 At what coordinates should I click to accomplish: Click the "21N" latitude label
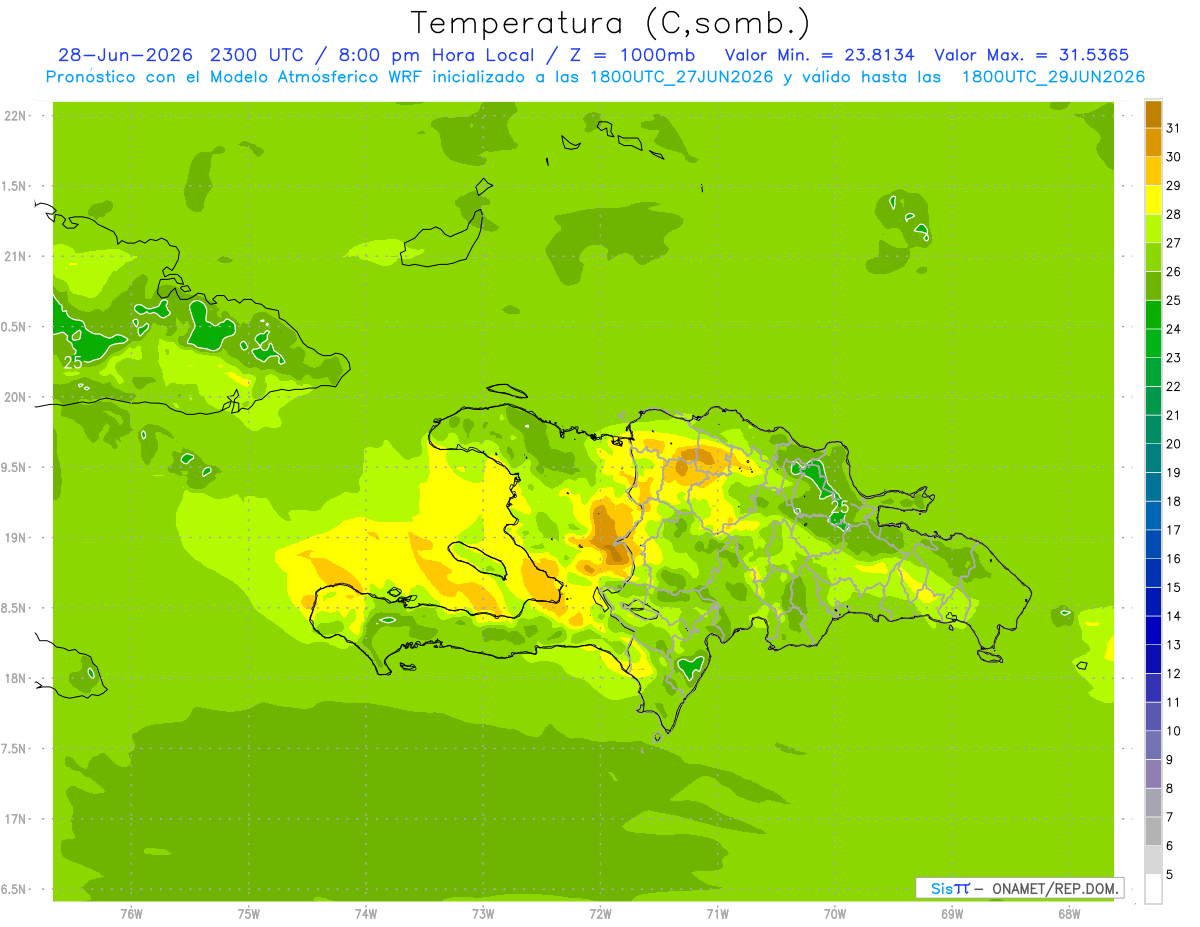coord(15,257)
